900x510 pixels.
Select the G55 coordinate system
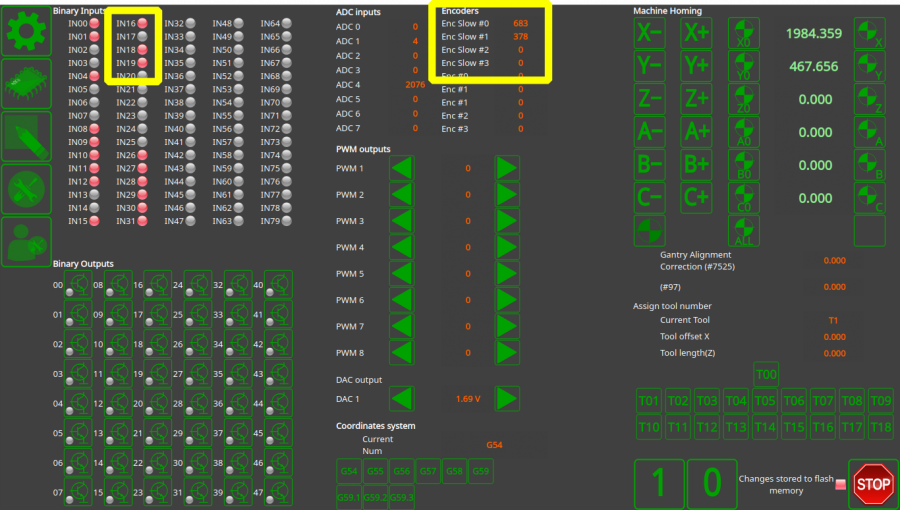[374, 471]
